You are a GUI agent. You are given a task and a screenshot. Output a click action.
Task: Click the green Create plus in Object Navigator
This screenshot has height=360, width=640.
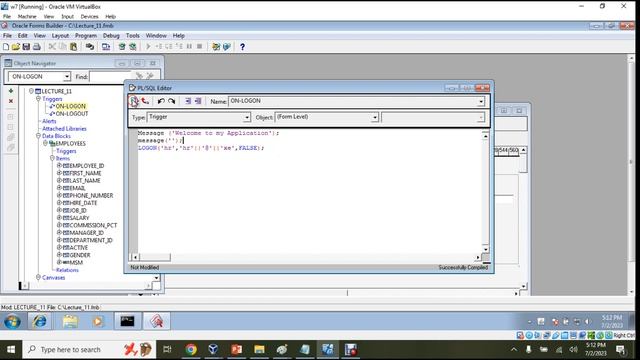click(x=11, y=91)
